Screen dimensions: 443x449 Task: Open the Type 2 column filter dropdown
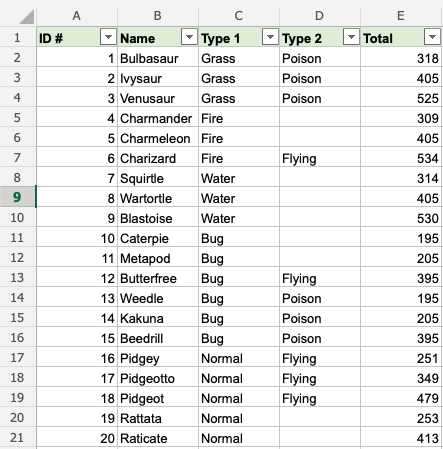(351, 37)
